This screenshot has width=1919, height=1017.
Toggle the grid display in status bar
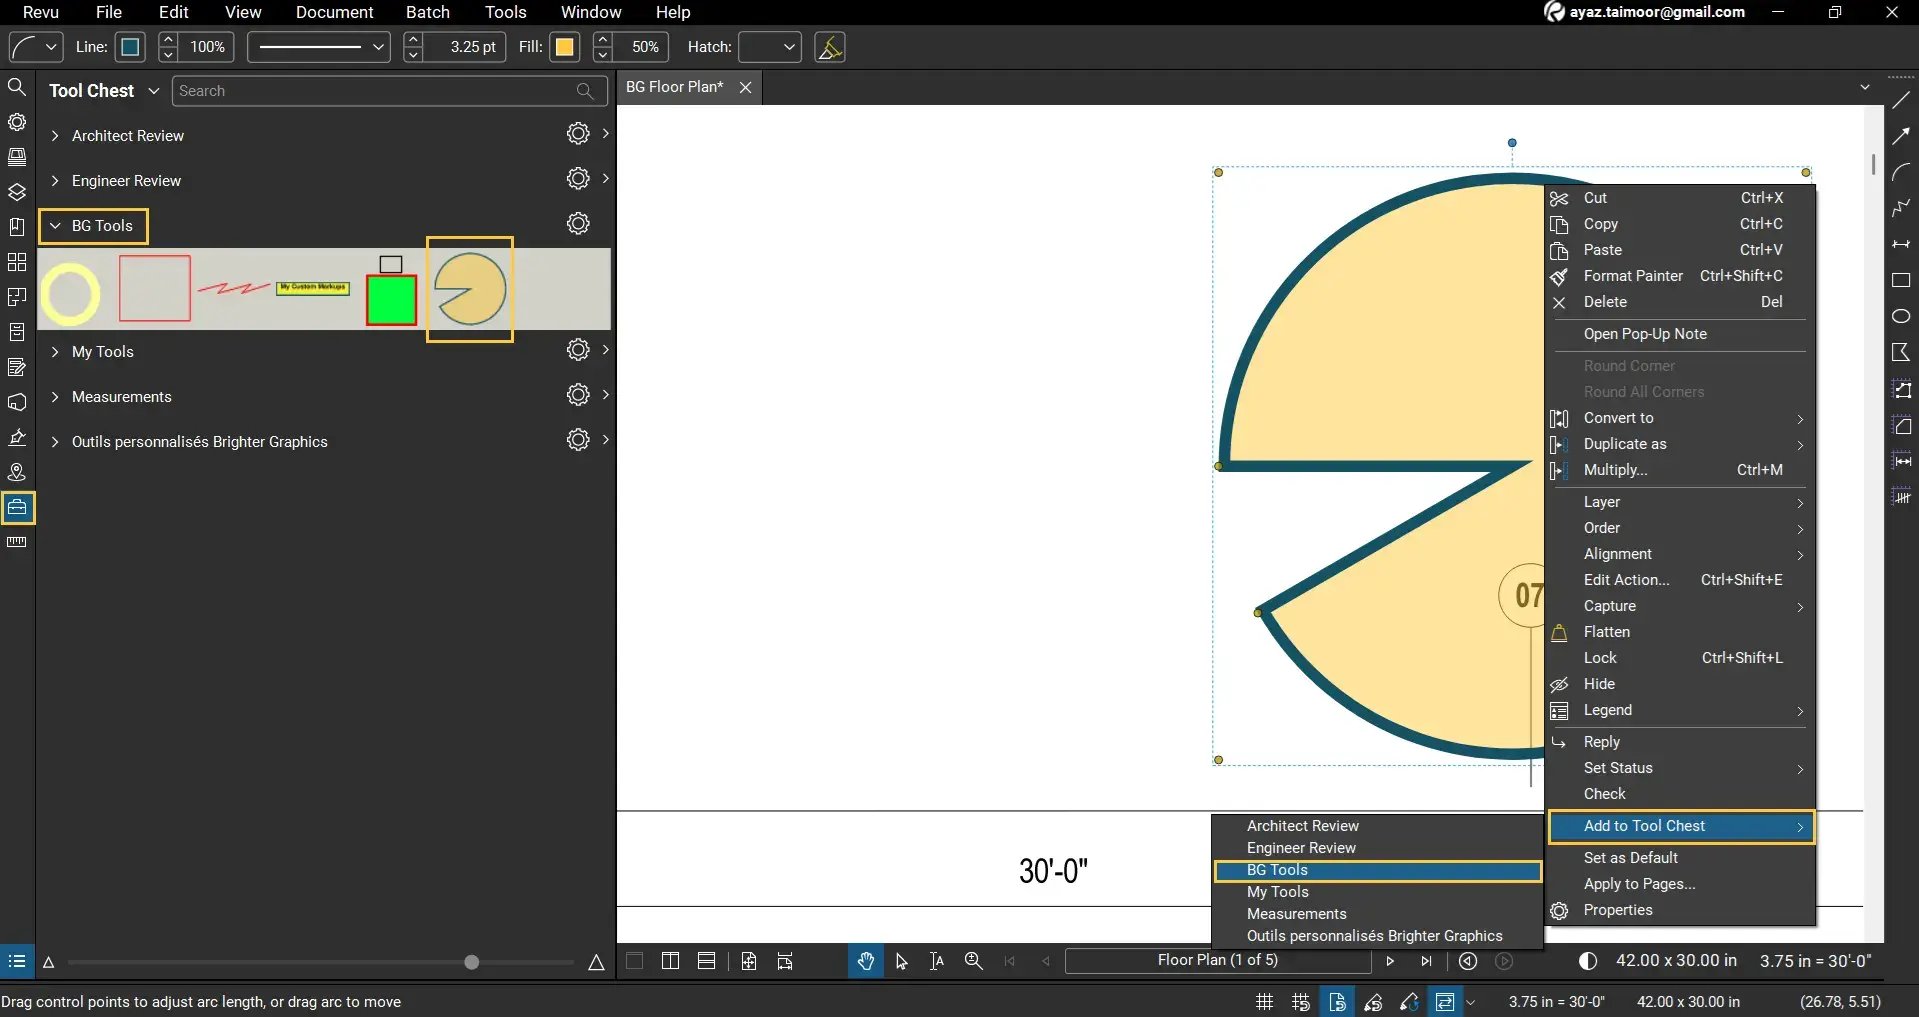(1262, 1001)
